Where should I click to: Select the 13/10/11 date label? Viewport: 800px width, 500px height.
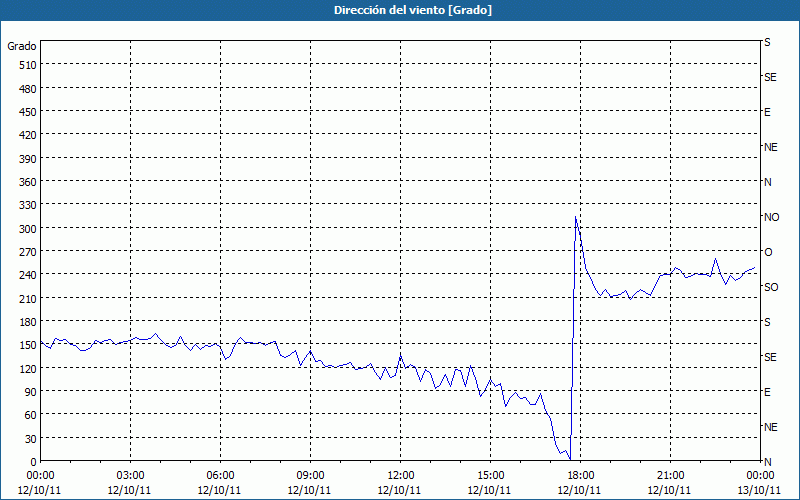point(760,490)
